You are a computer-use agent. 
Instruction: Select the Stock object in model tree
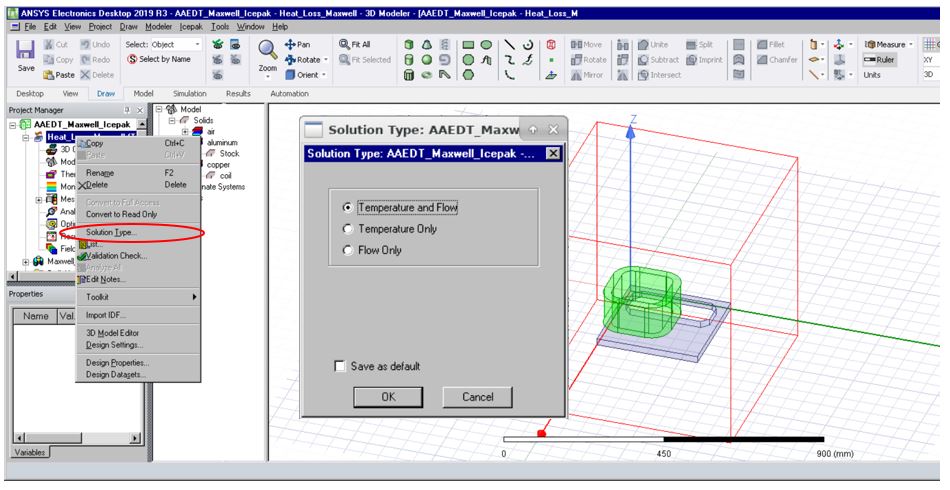[x=229, y=153]
